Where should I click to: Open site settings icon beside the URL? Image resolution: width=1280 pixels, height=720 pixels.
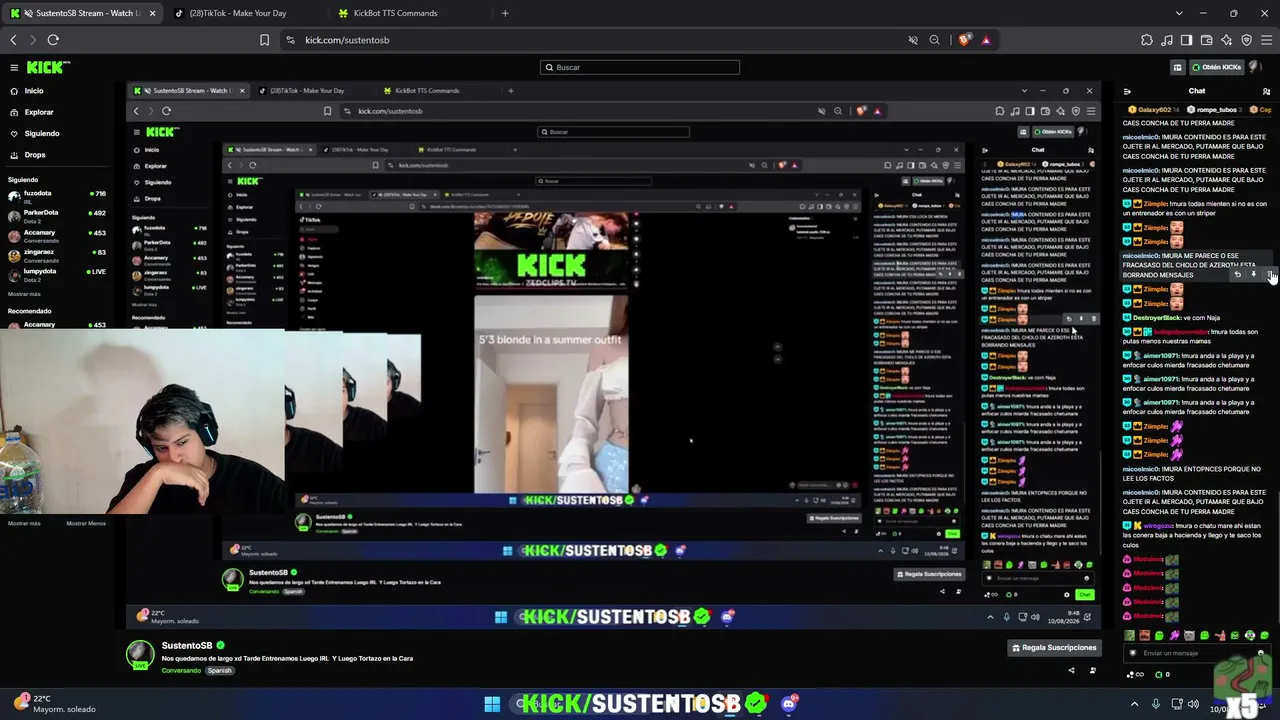[x=290, y=40]
